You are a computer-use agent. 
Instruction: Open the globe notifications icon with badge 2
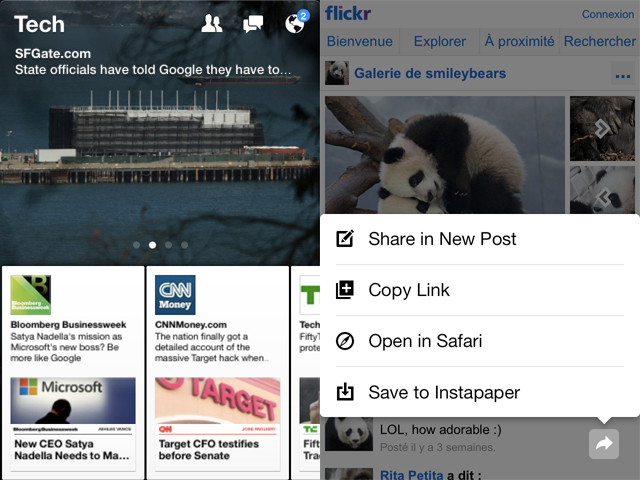click(296, 22)
